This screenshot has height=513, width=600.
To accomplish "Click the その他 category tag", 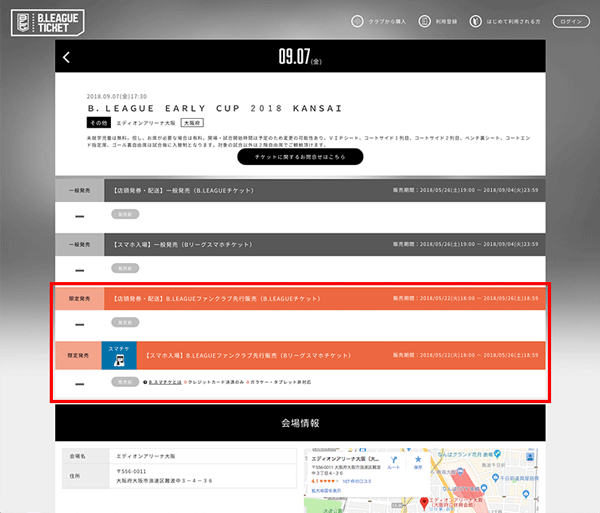I will pyautogui.click(x=99, y=123).
